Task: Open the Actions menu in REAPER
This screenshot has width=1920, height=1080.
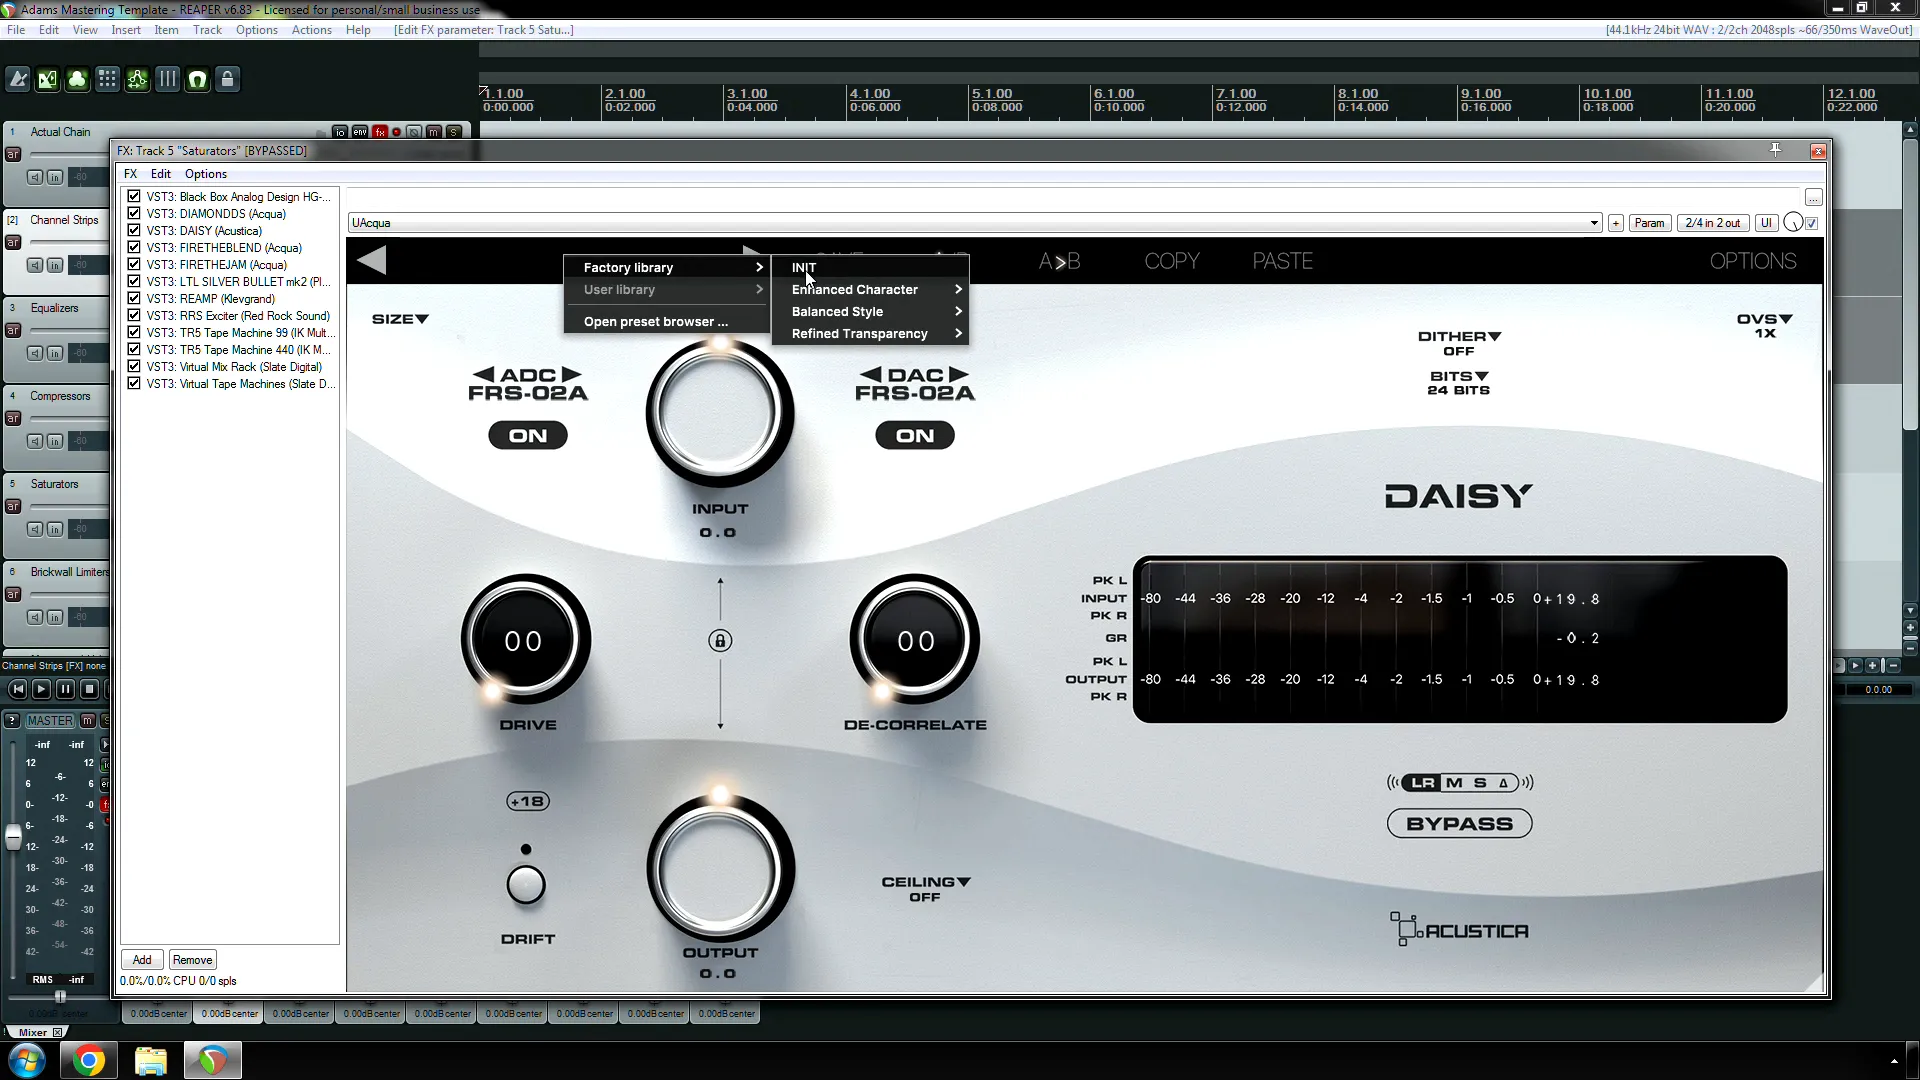Action: pyautogui.click(x=312, y=30)
